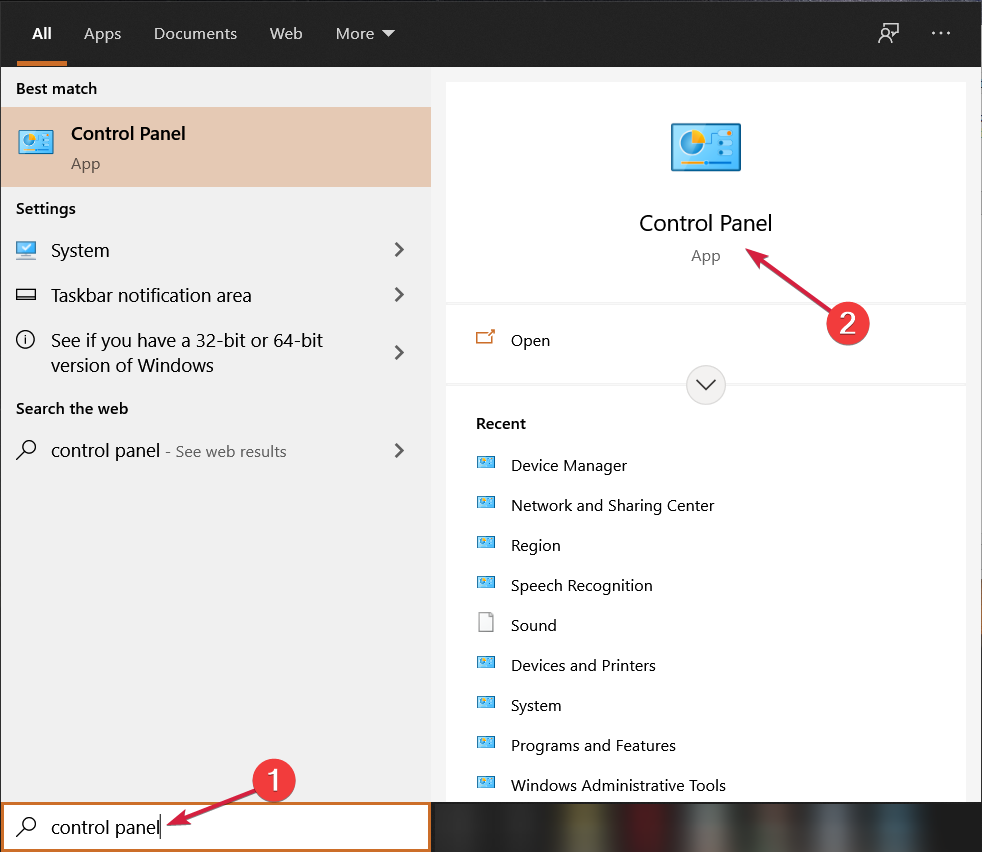Switch to the Documents tab
This screenshot has height=852, width=982.
point(195,33)
